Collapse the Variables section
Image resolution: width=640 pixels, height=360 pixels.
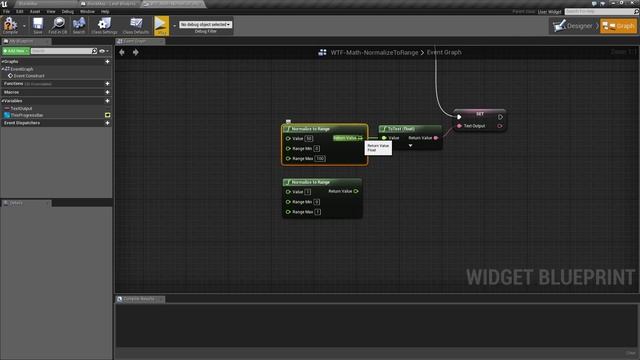[x=2, y=101]
